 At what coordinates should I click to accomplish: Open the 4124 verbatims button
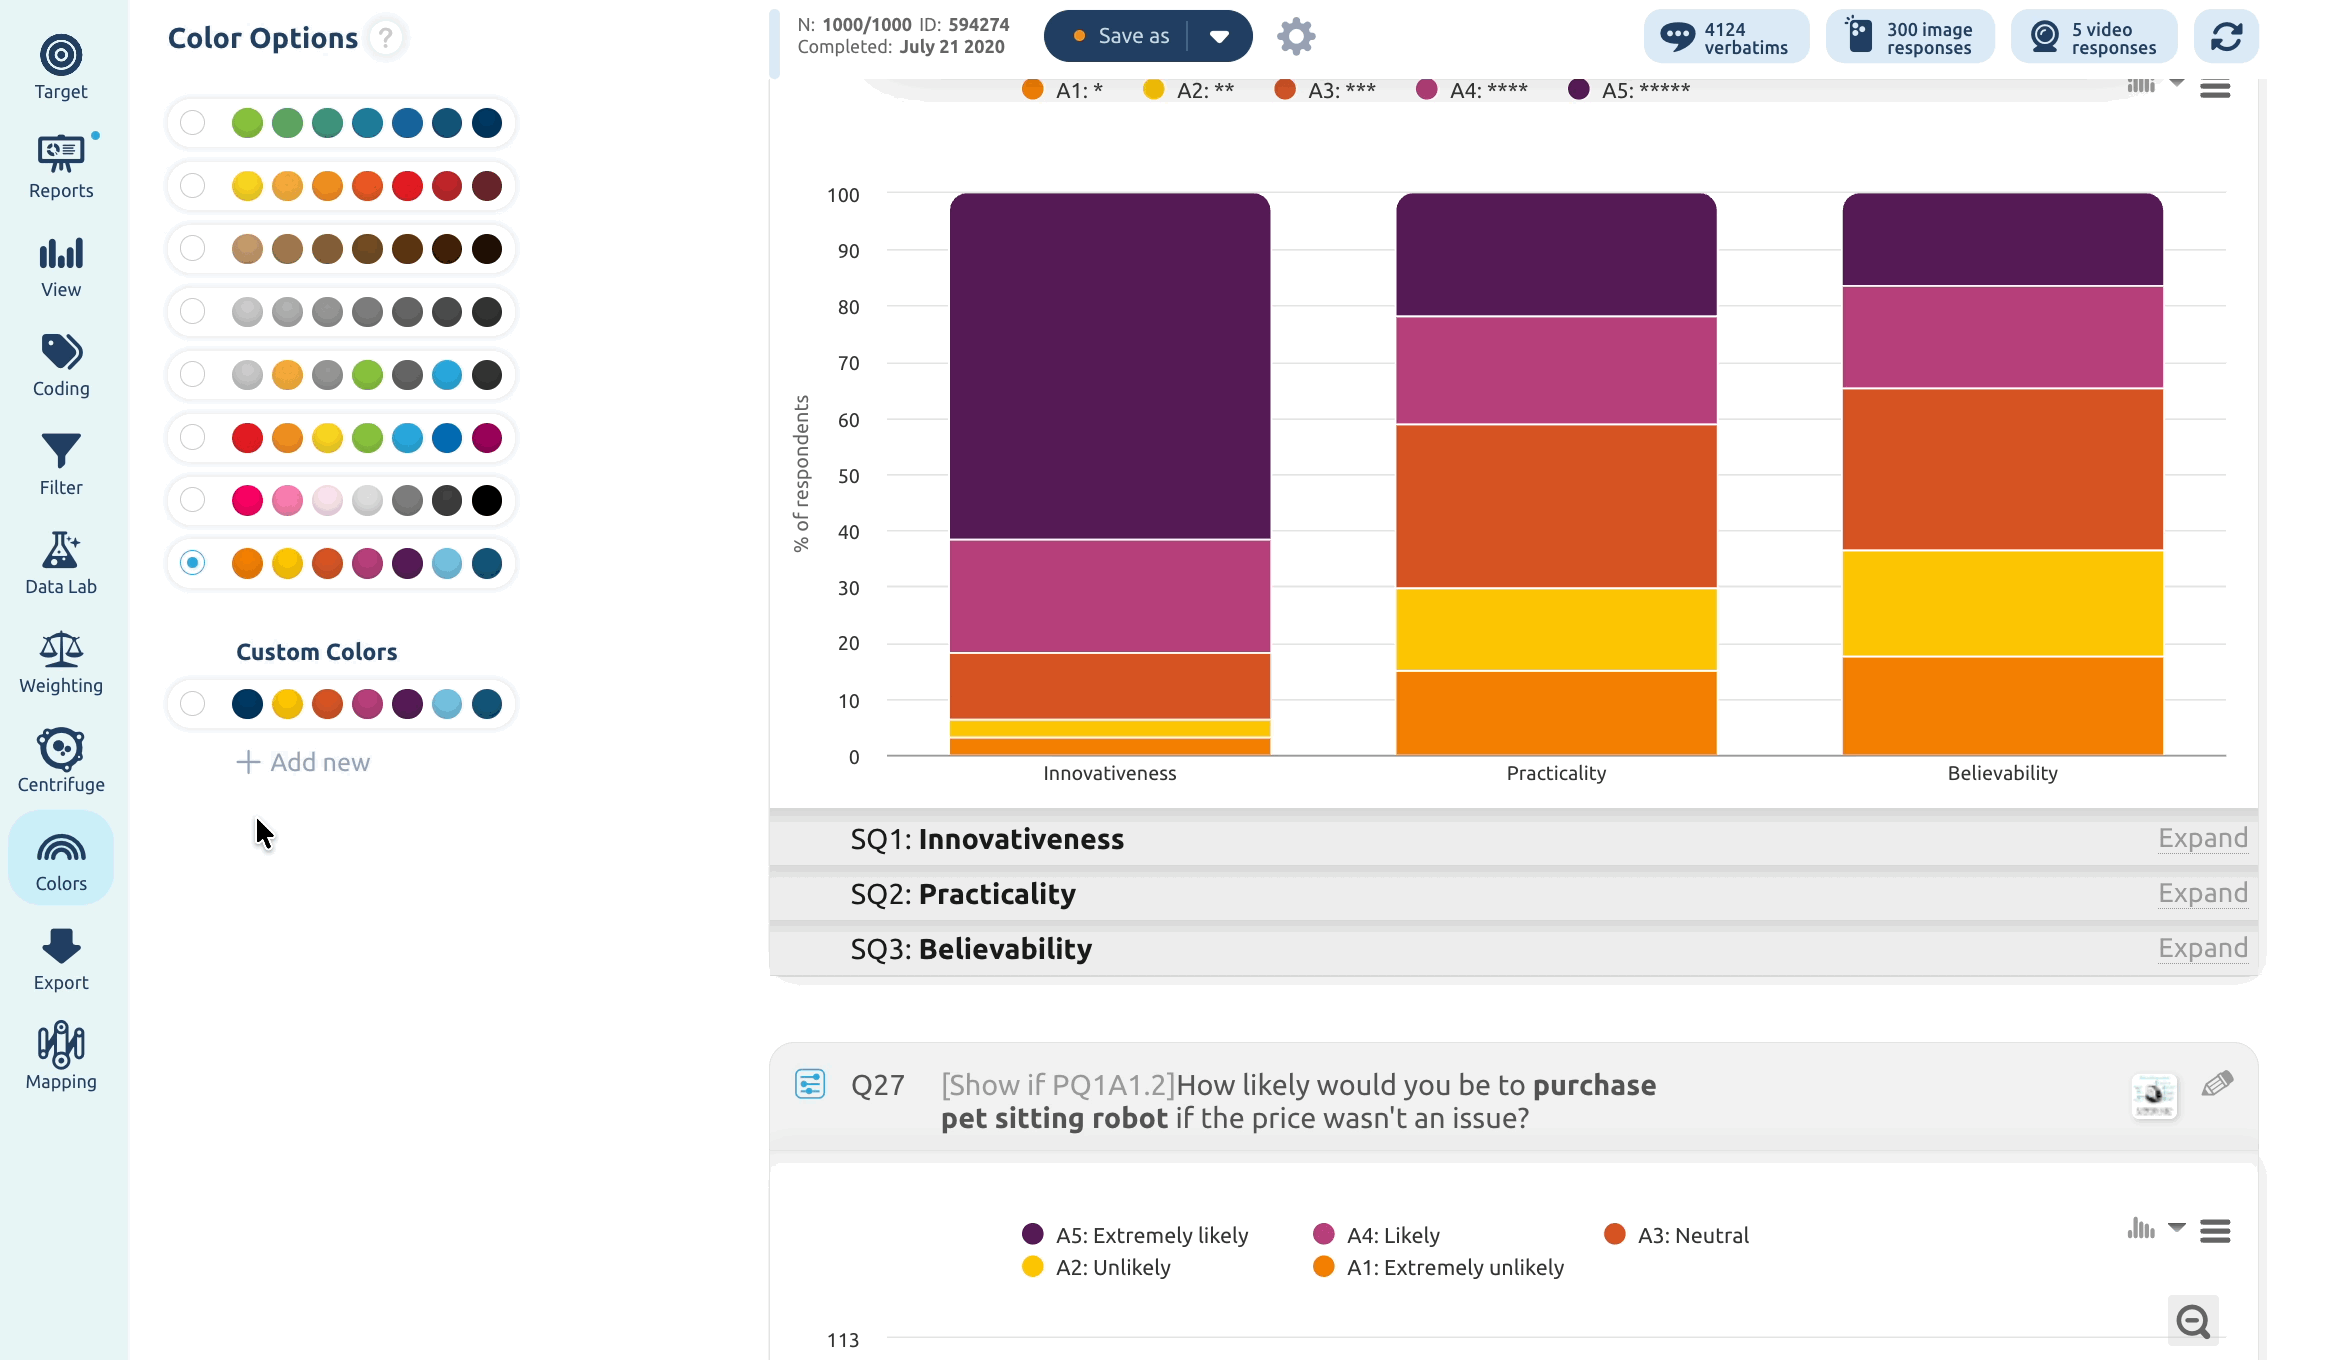(x=1726, y=37)
